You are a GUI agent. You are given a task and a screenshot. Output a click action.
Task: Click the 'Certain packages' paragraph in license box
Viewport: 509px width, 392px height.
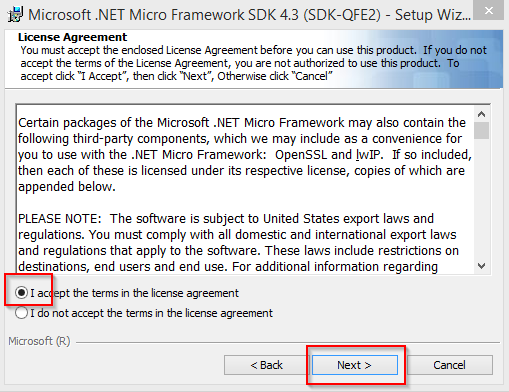point(245,155)
